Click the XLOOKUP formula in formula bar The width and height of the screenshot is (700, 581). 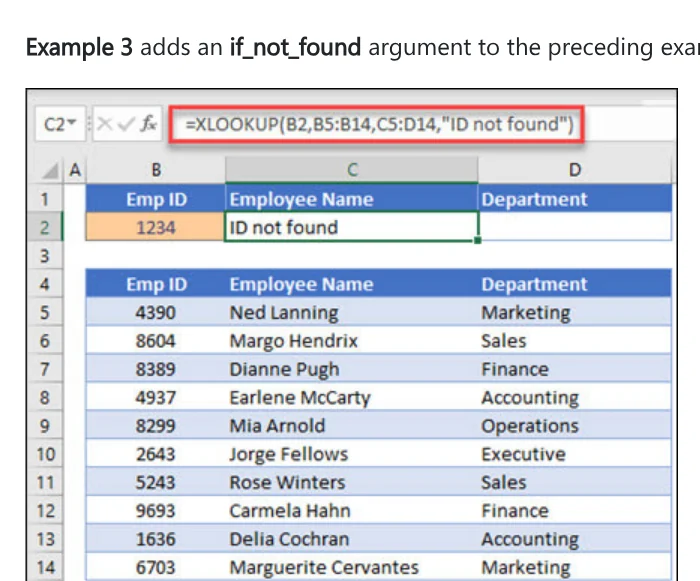[x=379, y=124]
